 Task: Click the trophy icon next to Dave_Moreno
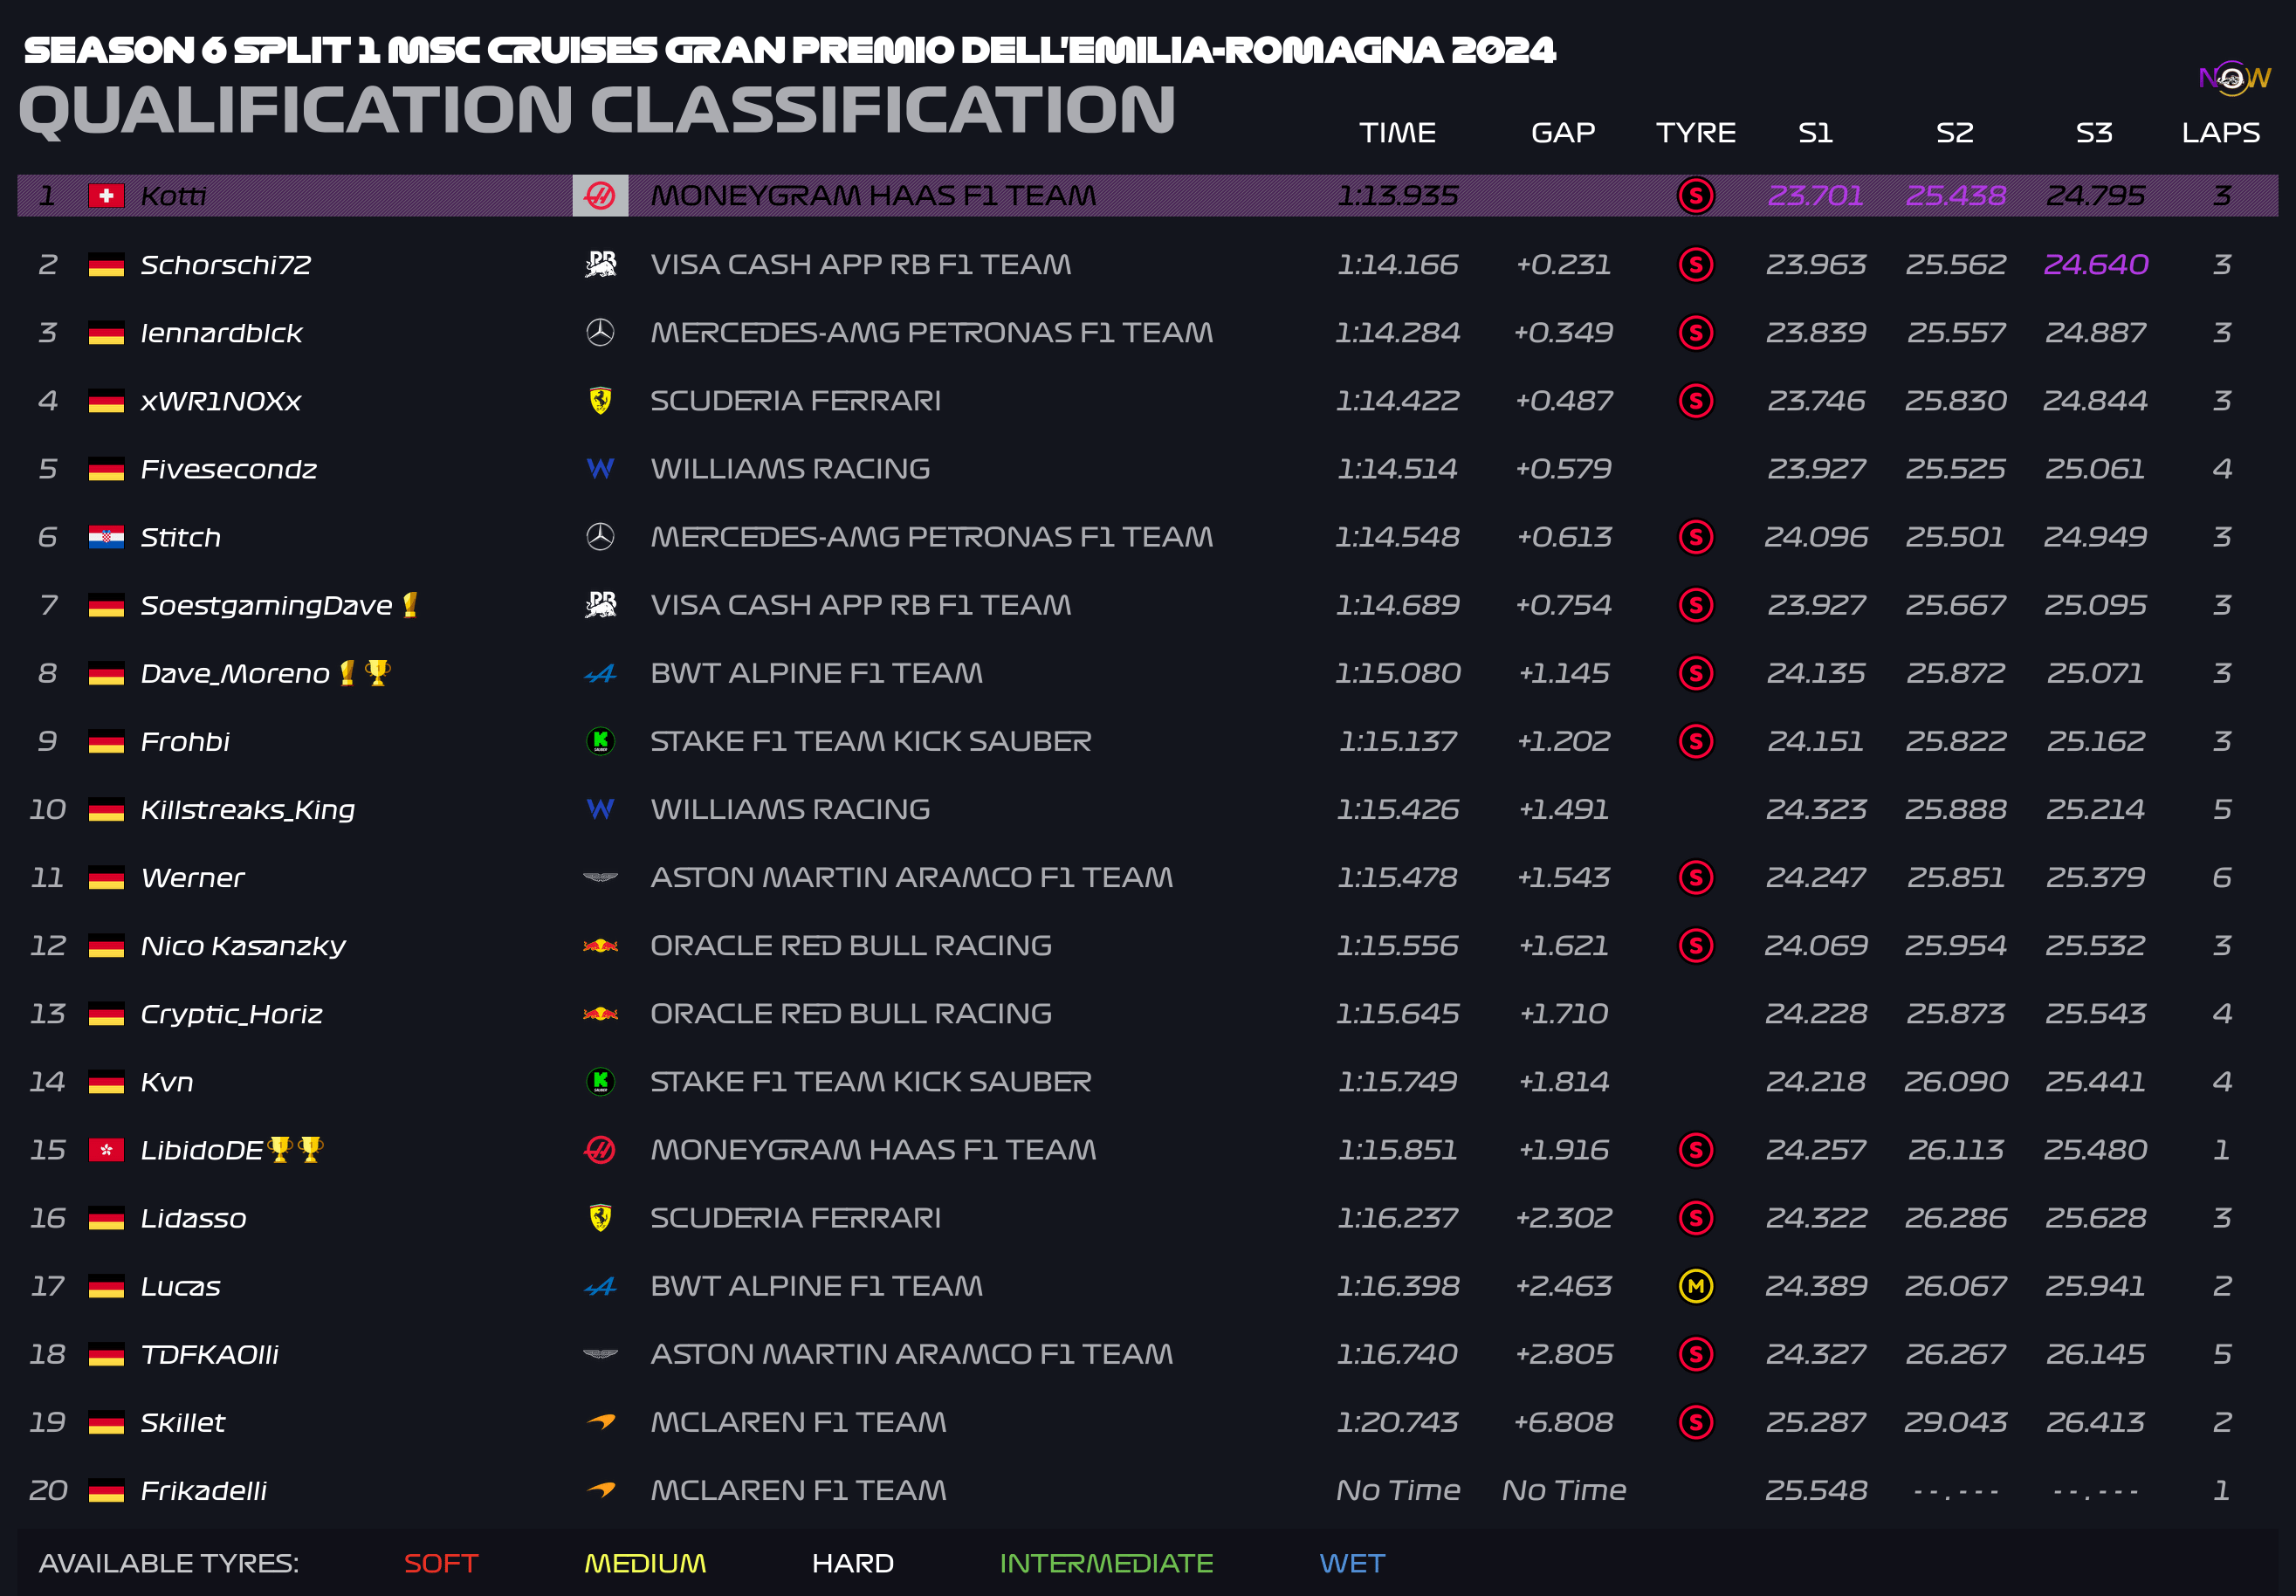pyautogui.click(x=377, y=672)
